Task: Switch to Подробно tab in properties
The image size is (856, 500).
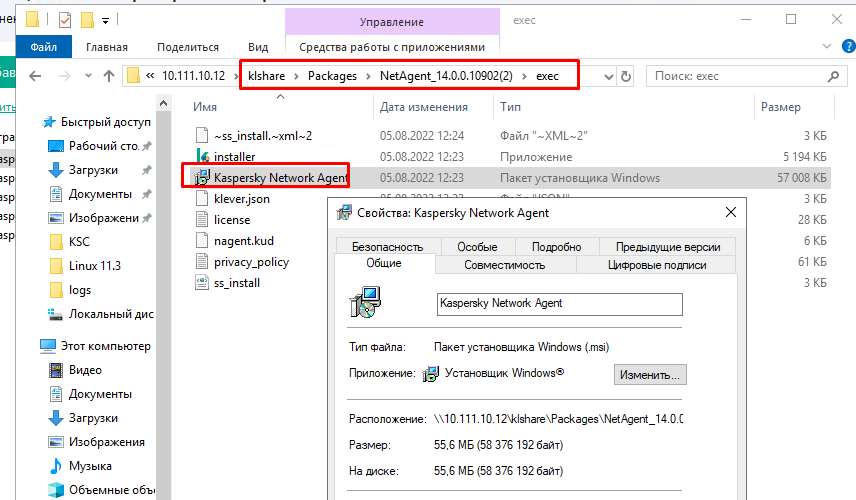Action: (x=556, y=247)
